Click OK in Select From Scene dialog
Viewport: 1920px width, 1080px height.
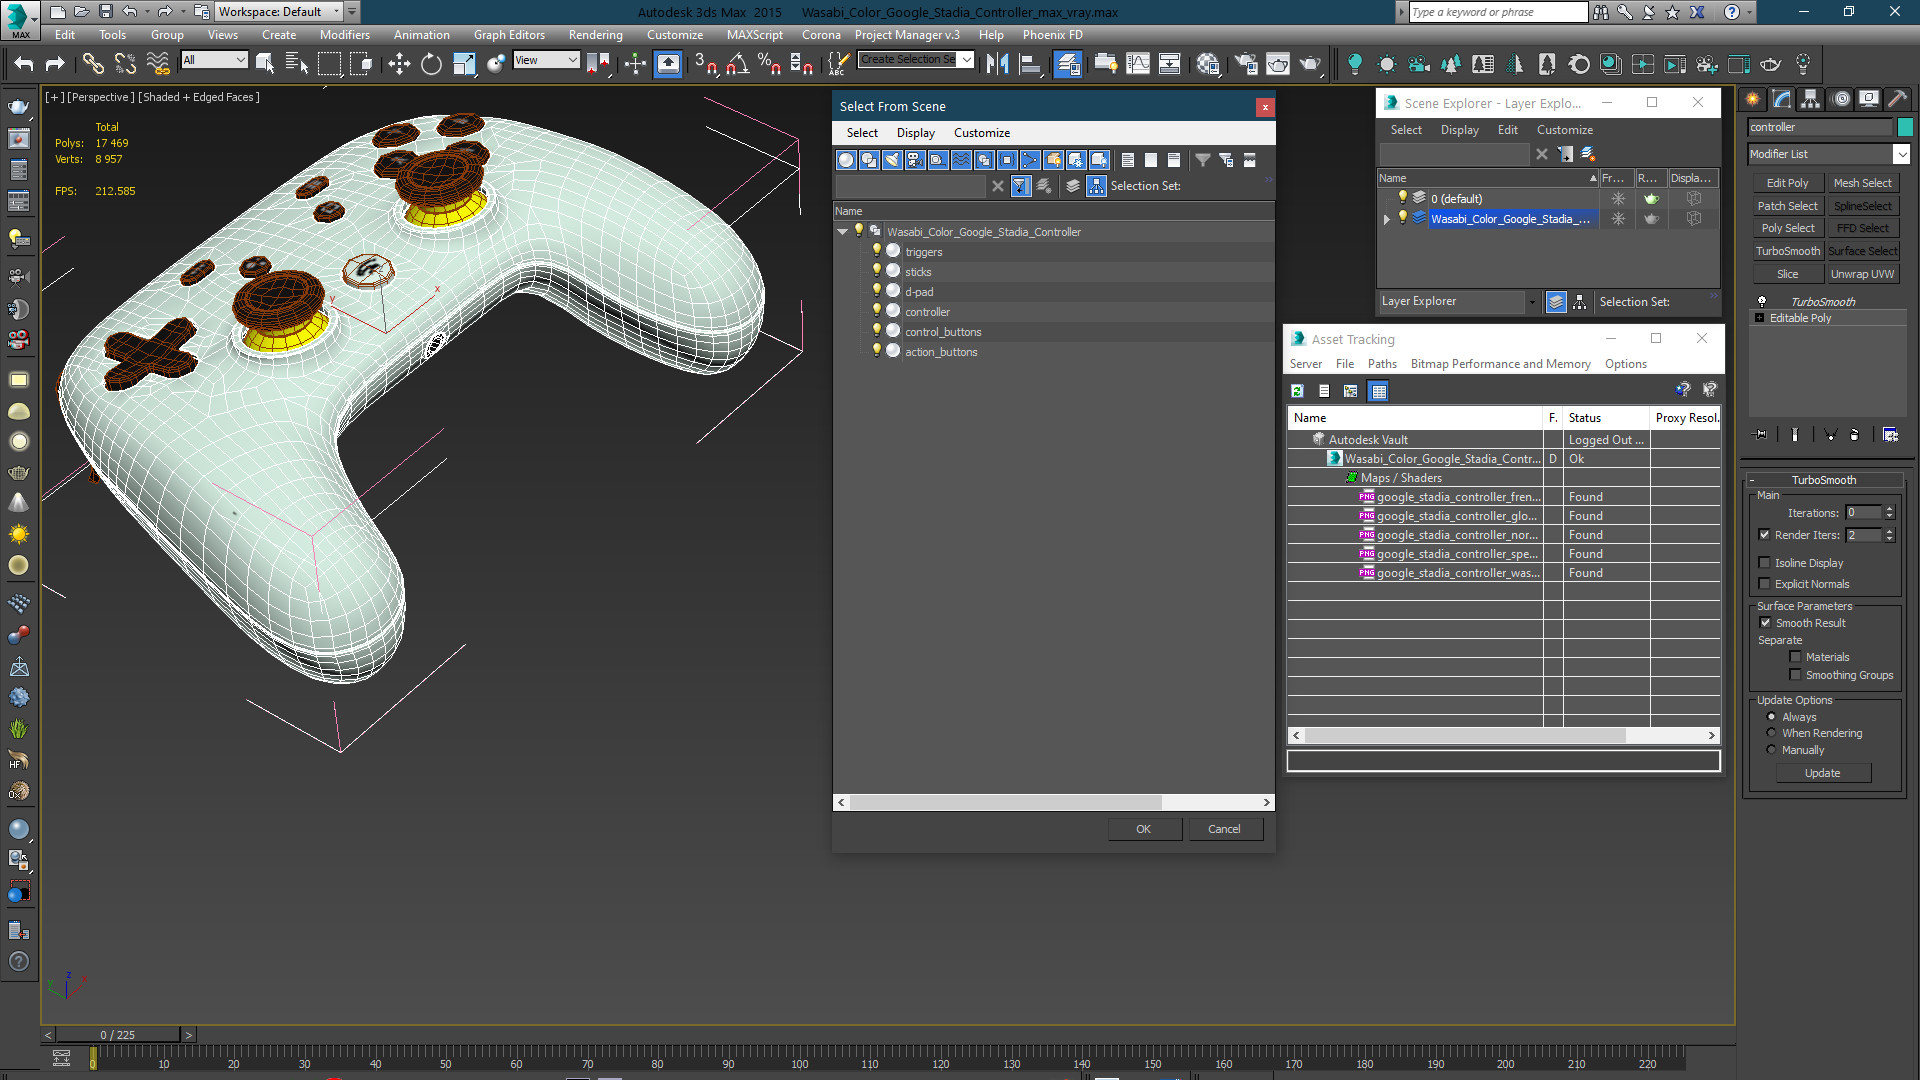(x=1144, y=829)
